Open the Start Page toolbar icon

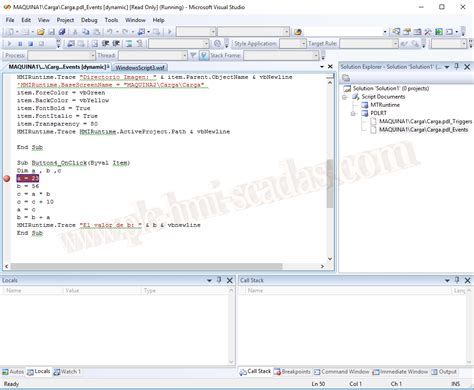(439, 32)
